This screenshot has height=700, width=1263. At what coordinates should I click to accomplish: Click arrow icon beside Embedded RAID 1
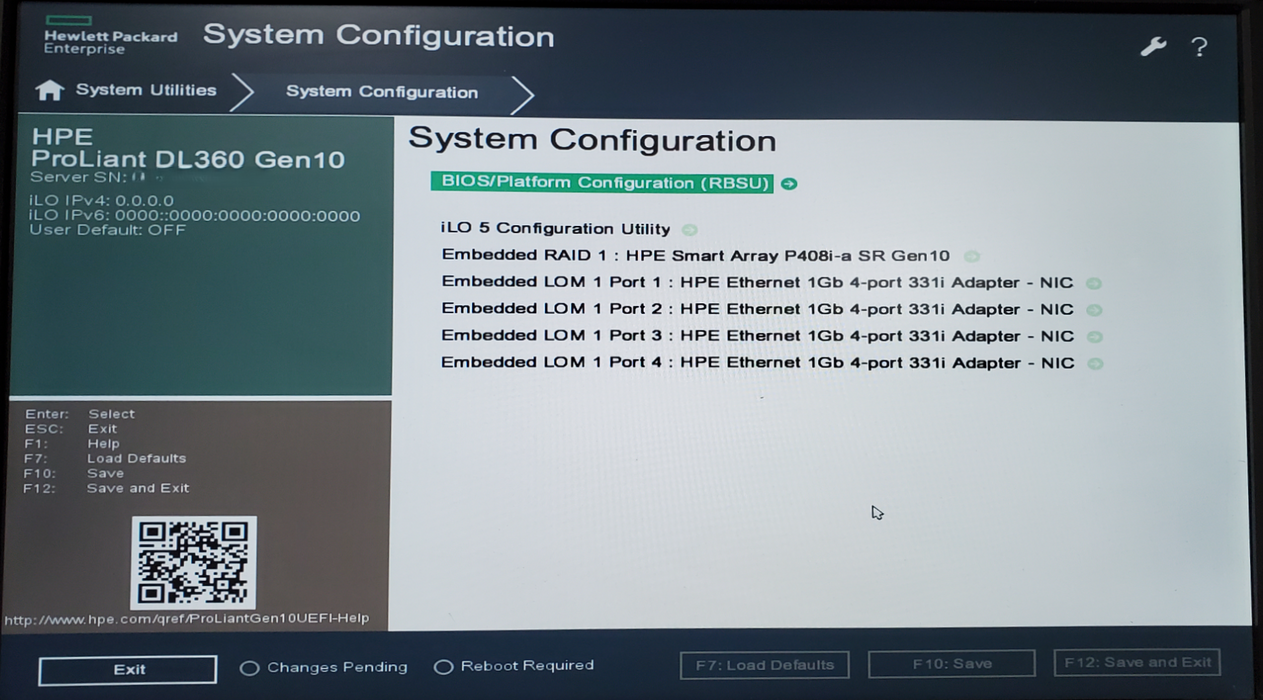(x=971, y=256)
